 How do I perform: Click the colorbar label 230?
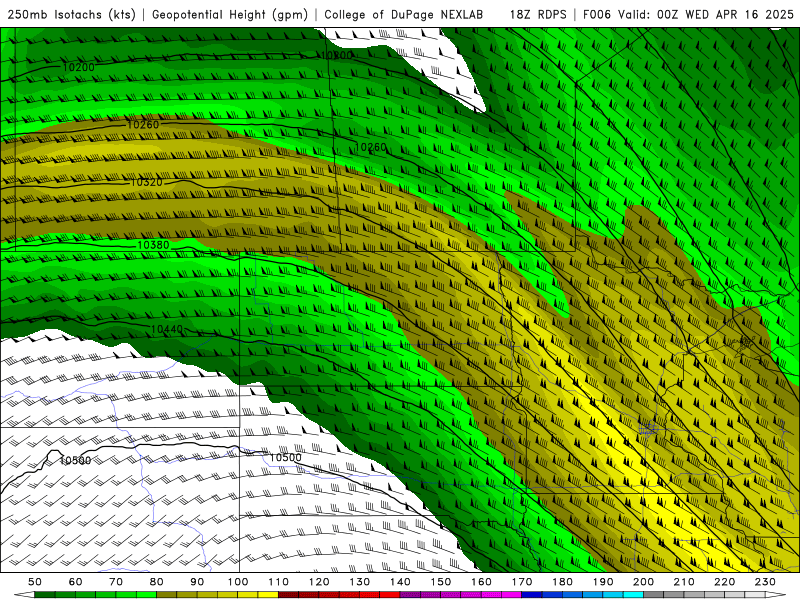click(766, 582)
